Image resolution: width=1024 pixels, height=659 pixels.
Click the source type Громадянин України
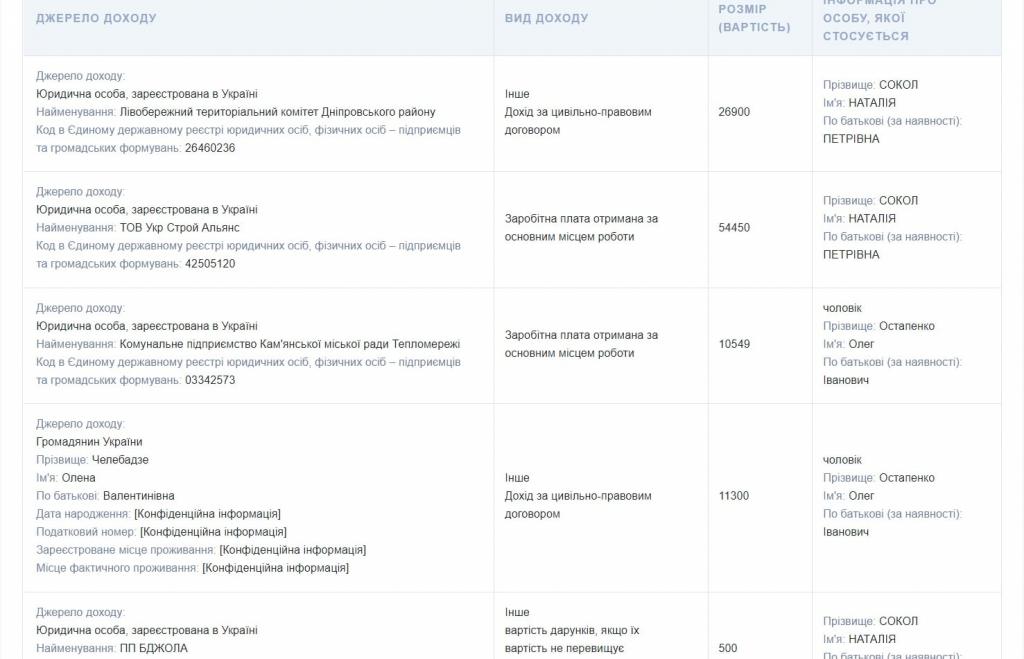89,442
